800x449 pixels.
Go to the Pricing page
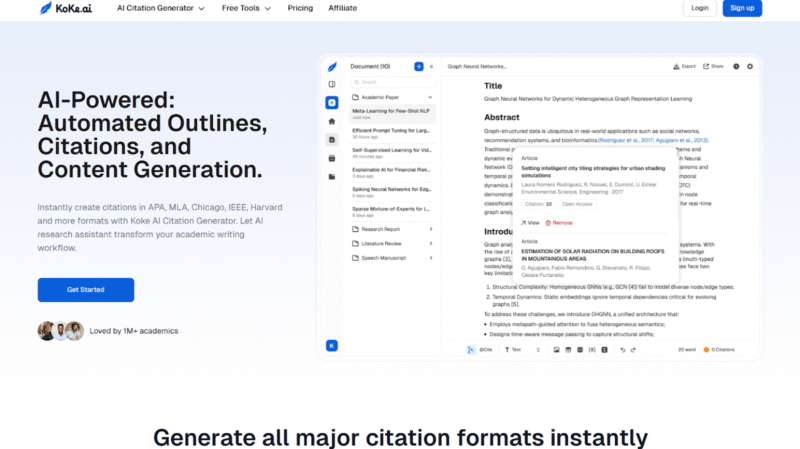(300, 8)
